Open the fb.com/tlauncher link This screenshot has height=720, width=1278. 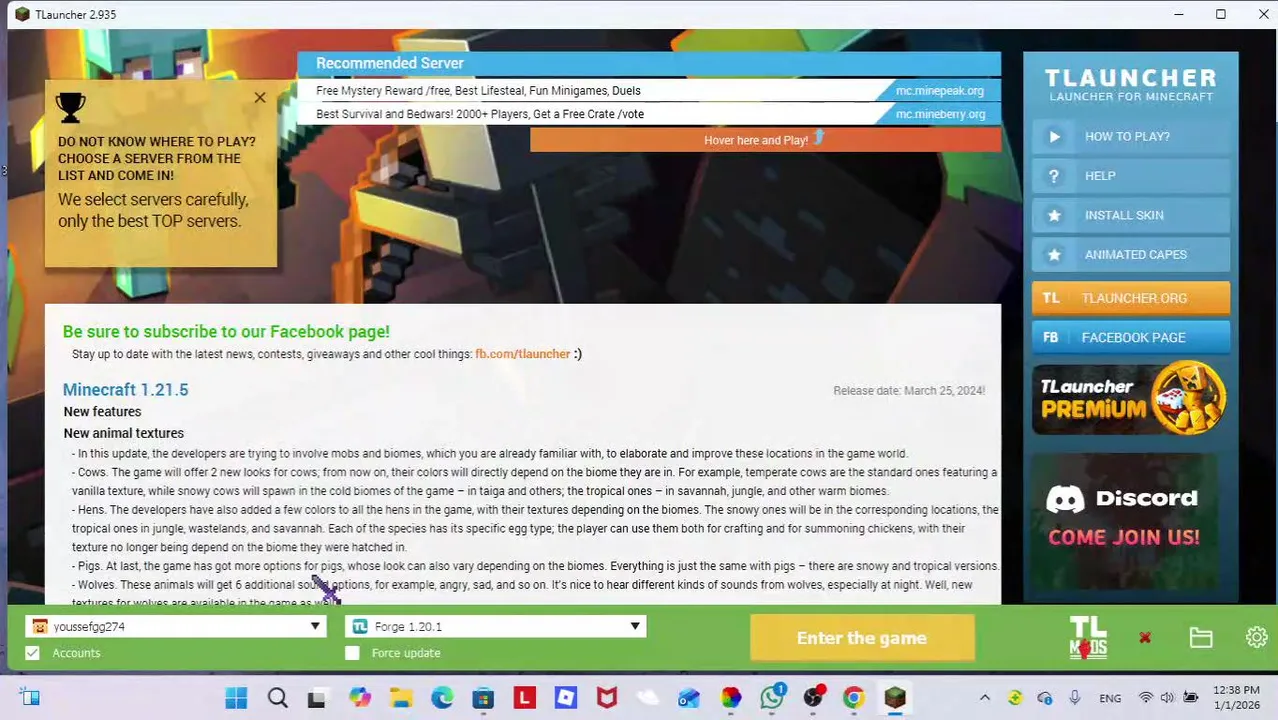click(522, 354)
